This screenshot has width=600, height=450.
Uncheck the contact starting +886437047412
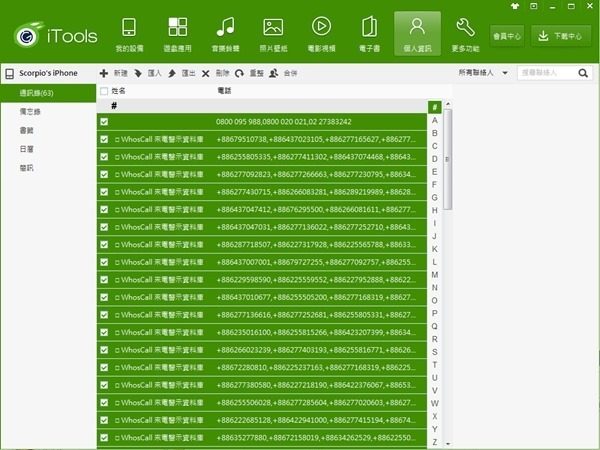point(104,209)
